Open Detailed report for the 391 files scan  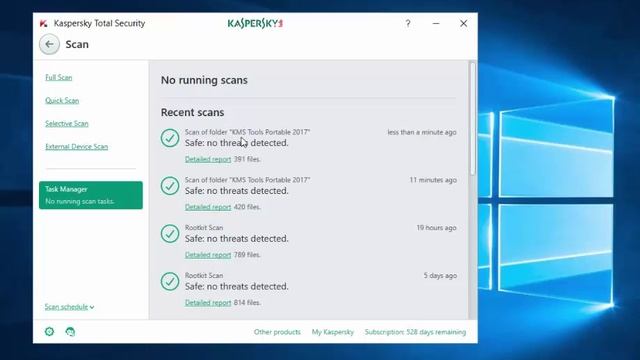tap(208, 159)
